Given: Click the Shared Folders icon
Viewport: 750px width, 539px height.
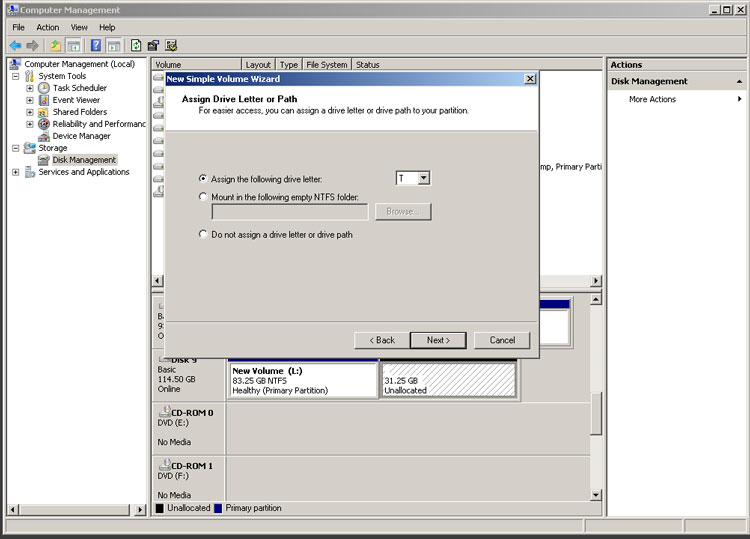Looking at the screenshot, I should click(44, 112).
